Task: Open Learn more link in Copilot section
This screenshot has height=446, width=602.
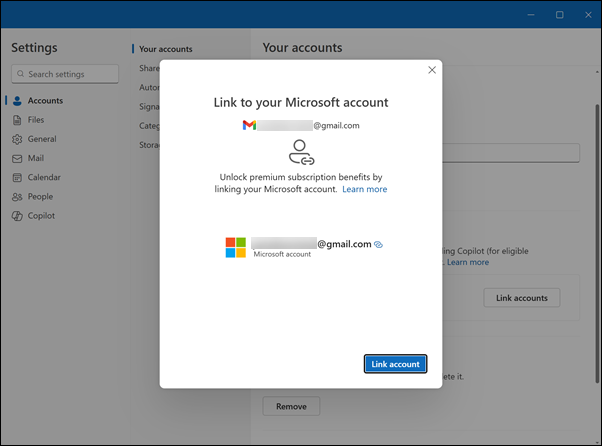Action: [468, 262]
